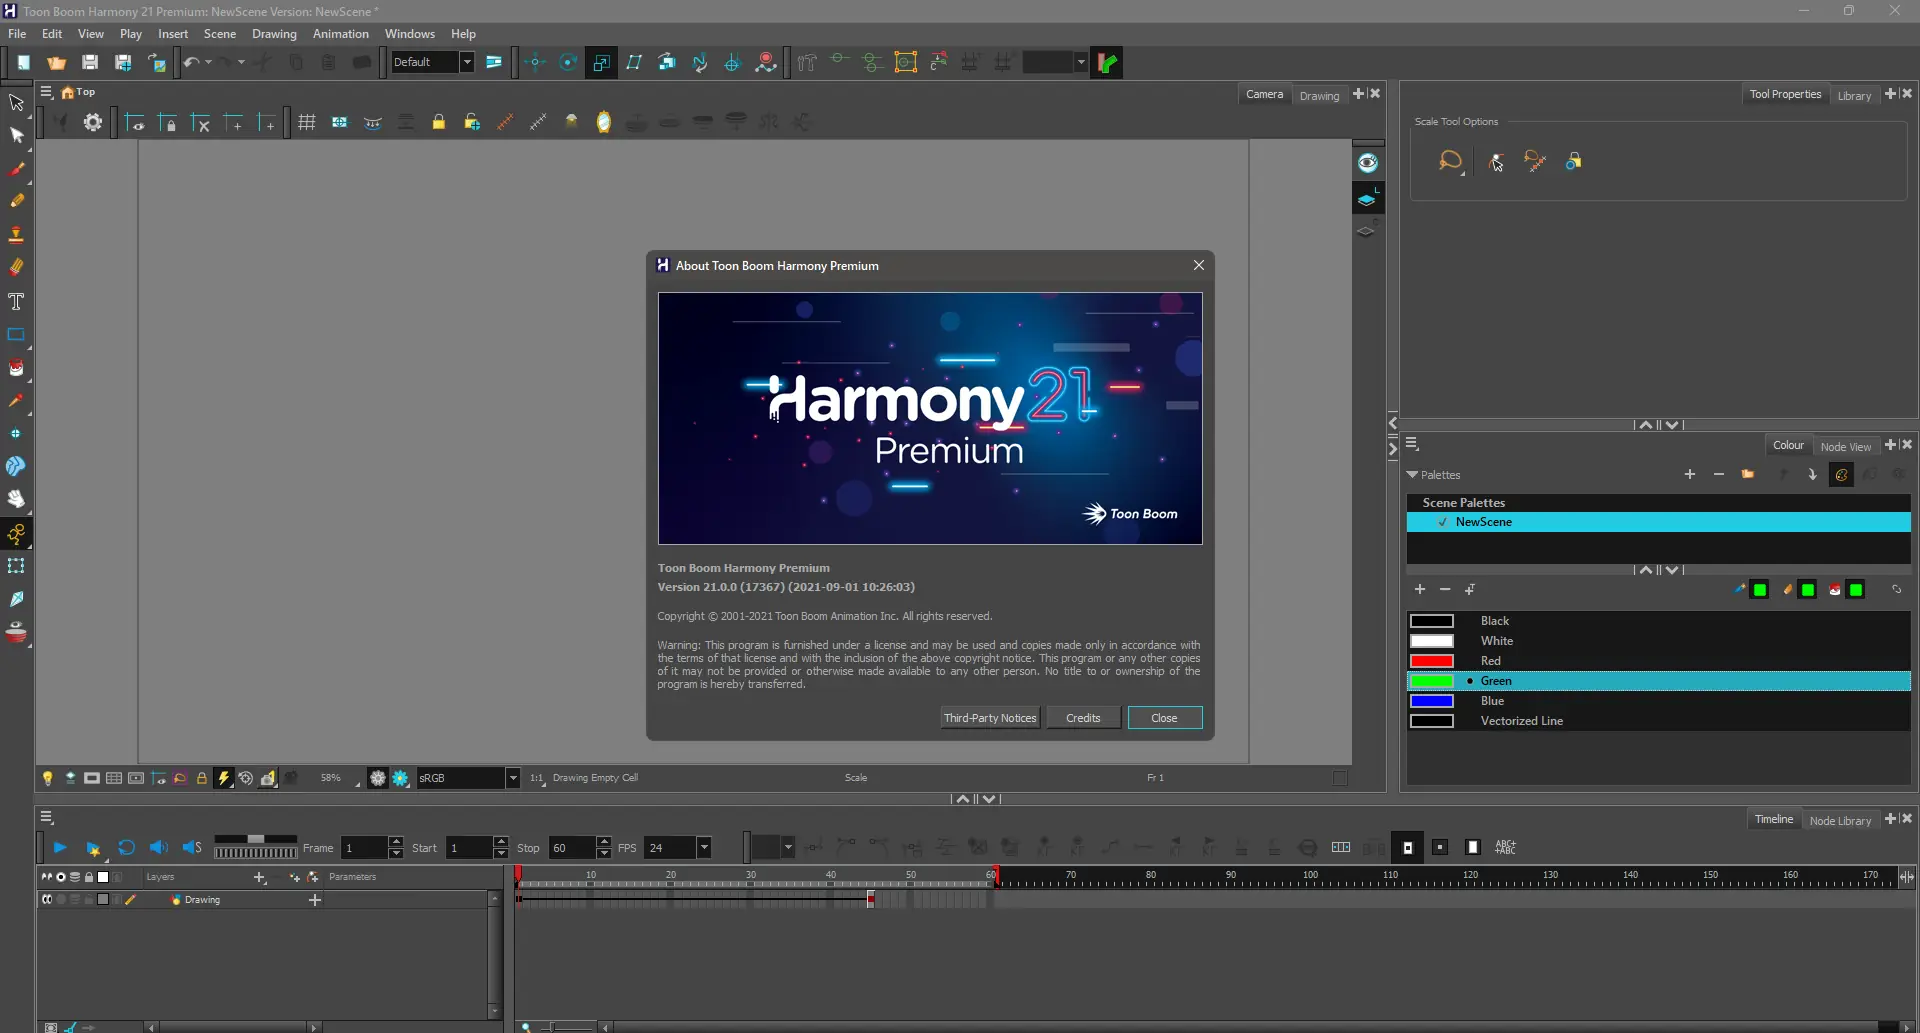This screenshot has height=1033, width=1920.
Task: Switch to the Drawing view tab
Action: point(1319,95)
